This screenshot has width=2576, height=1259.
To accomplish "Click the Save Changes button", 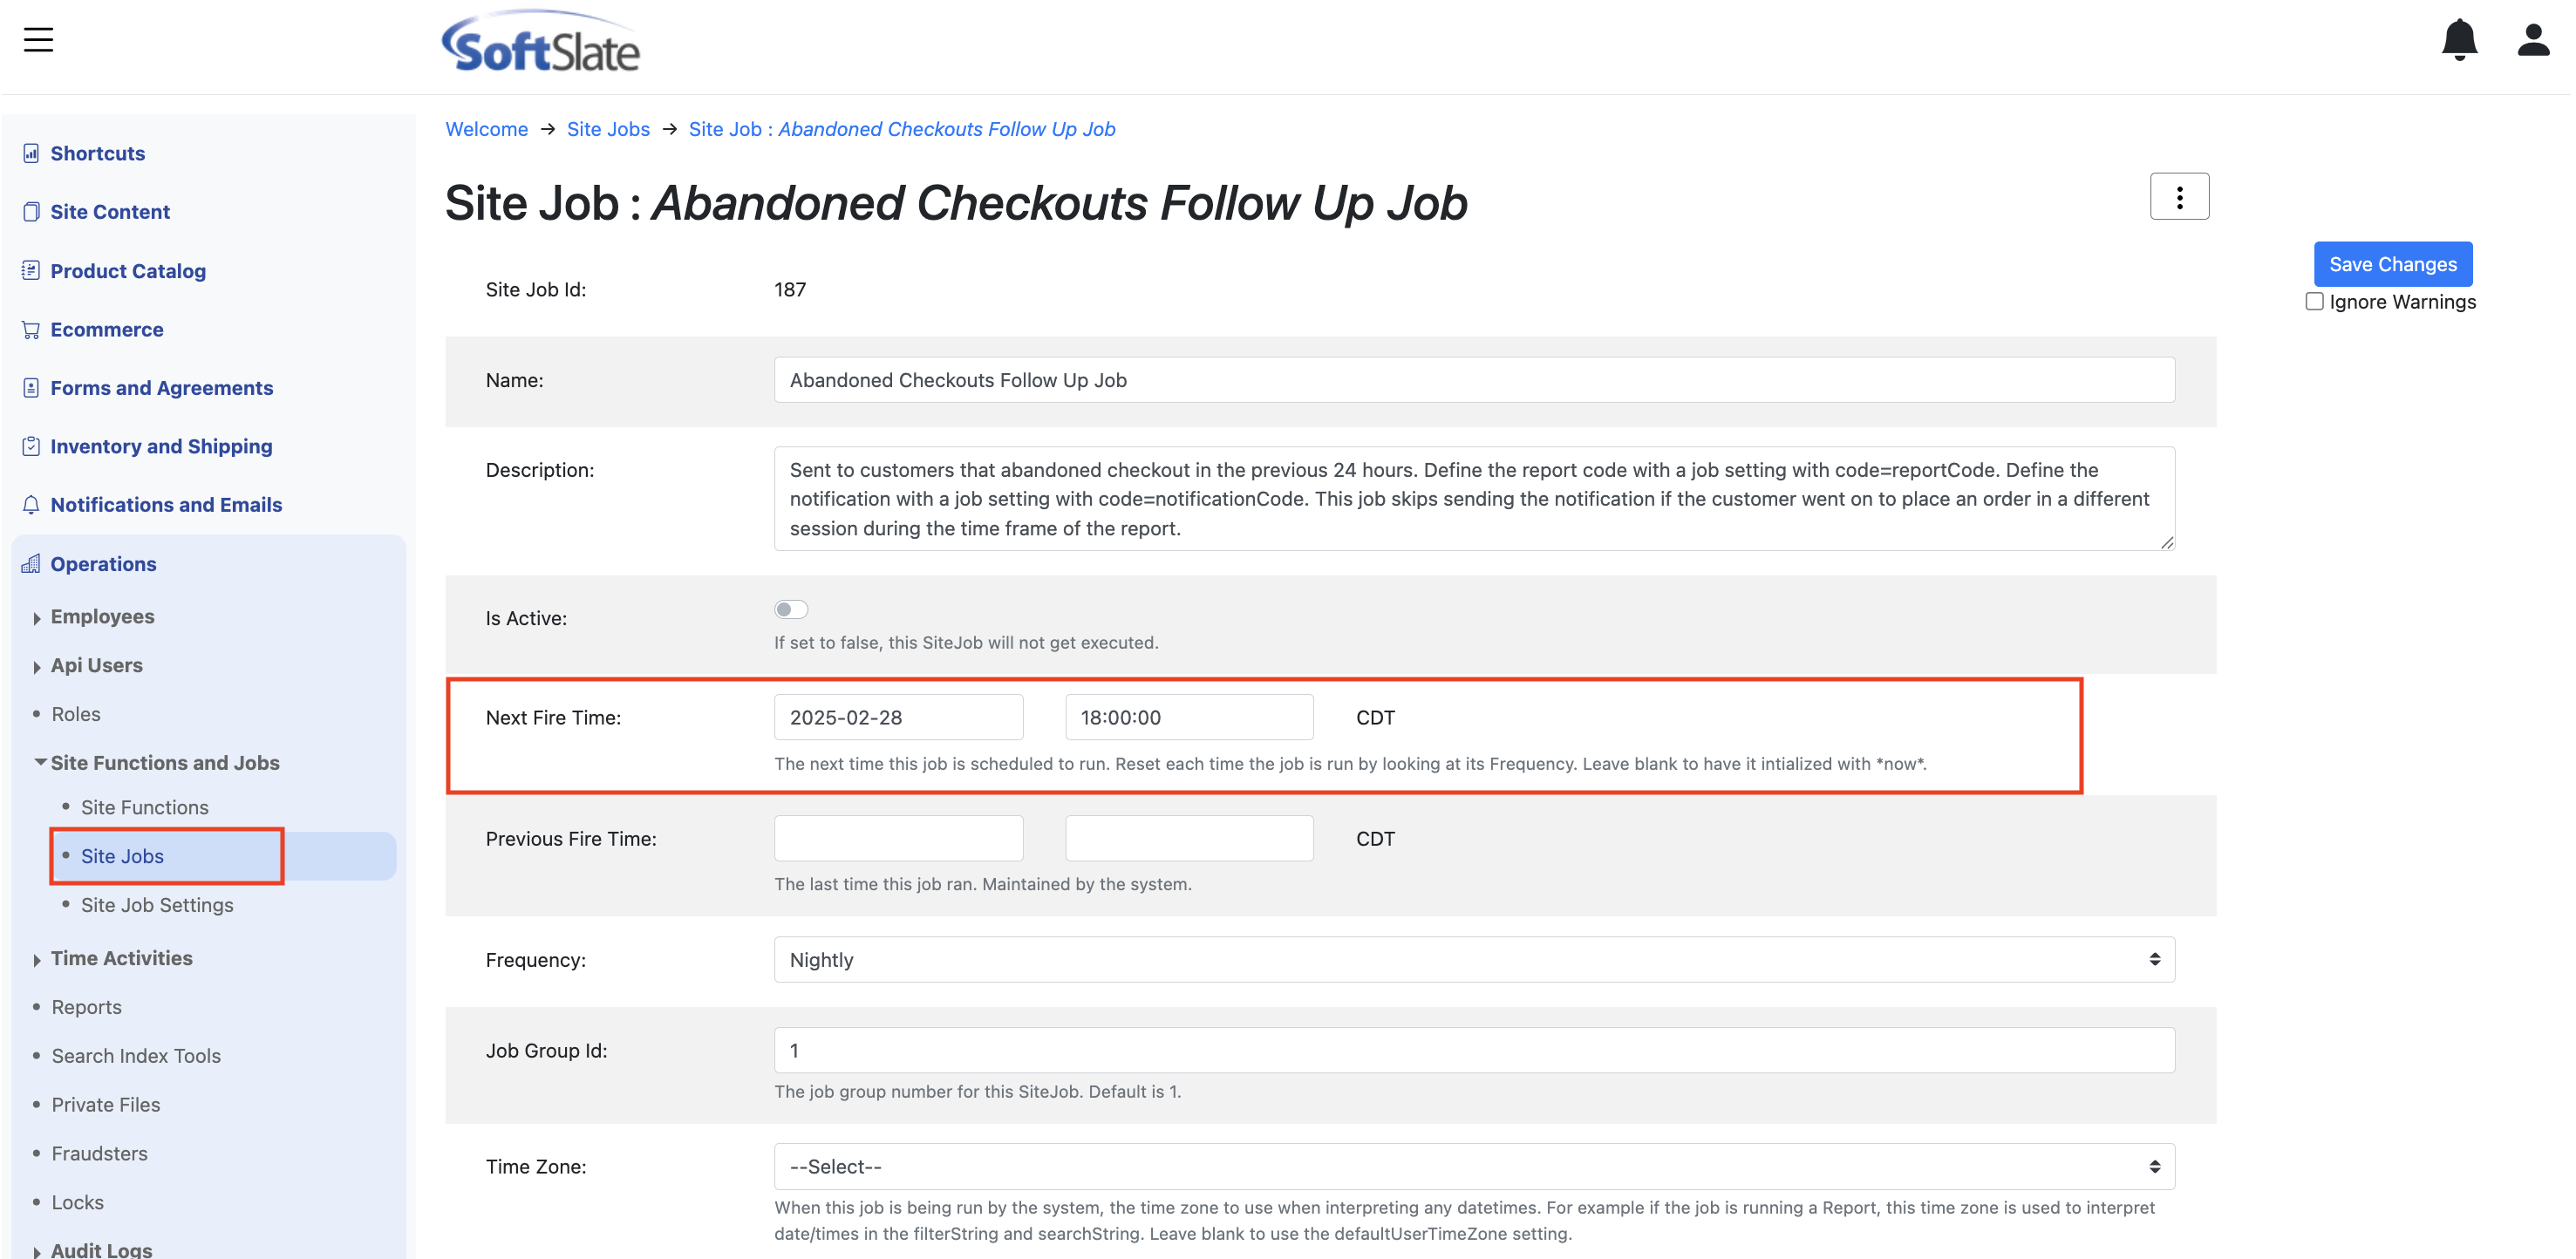I will tap(2392, 264).
